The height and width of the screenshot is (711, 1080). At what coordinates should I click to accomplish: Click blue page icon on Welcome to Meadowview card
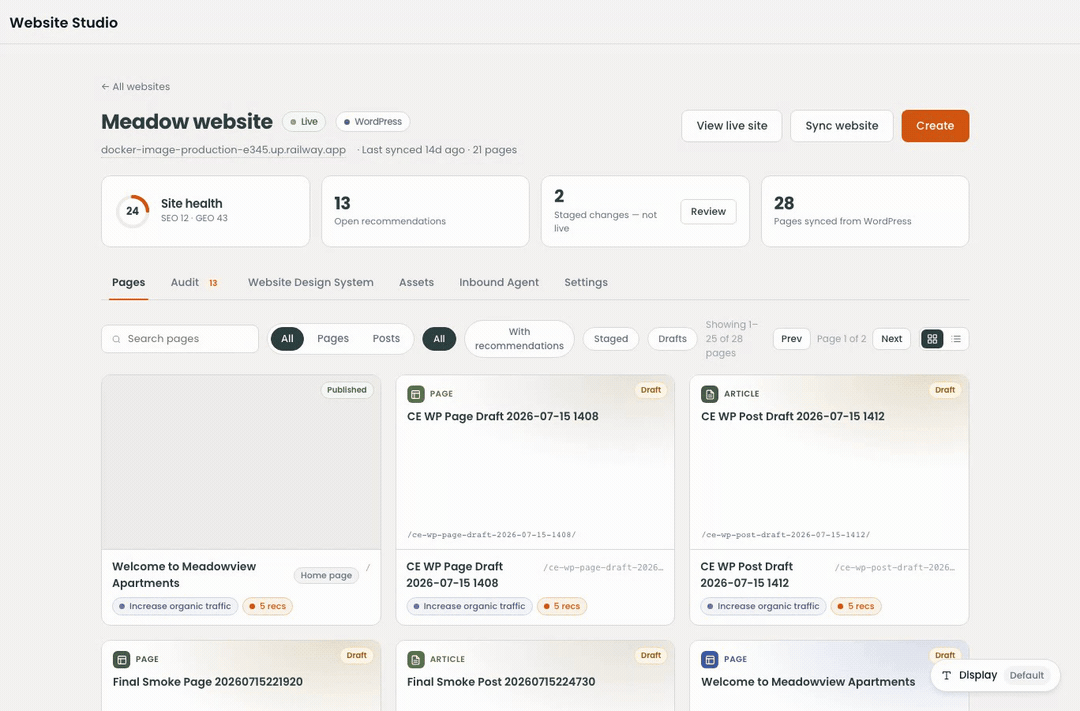point(709,659)
